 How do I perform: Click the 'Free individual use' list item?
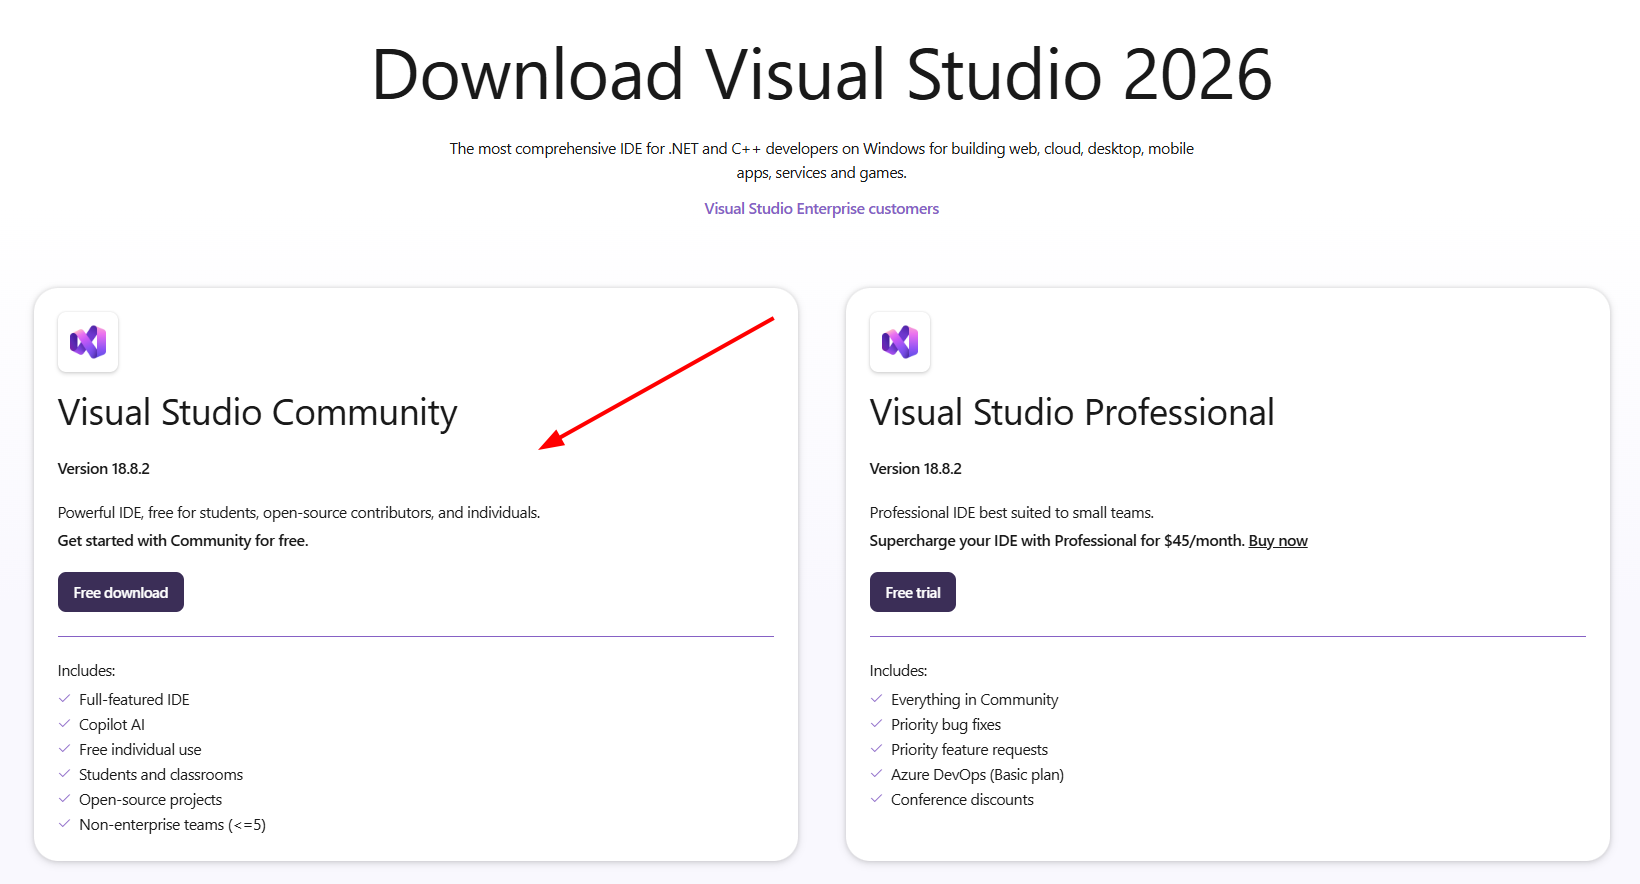[140, 750]
